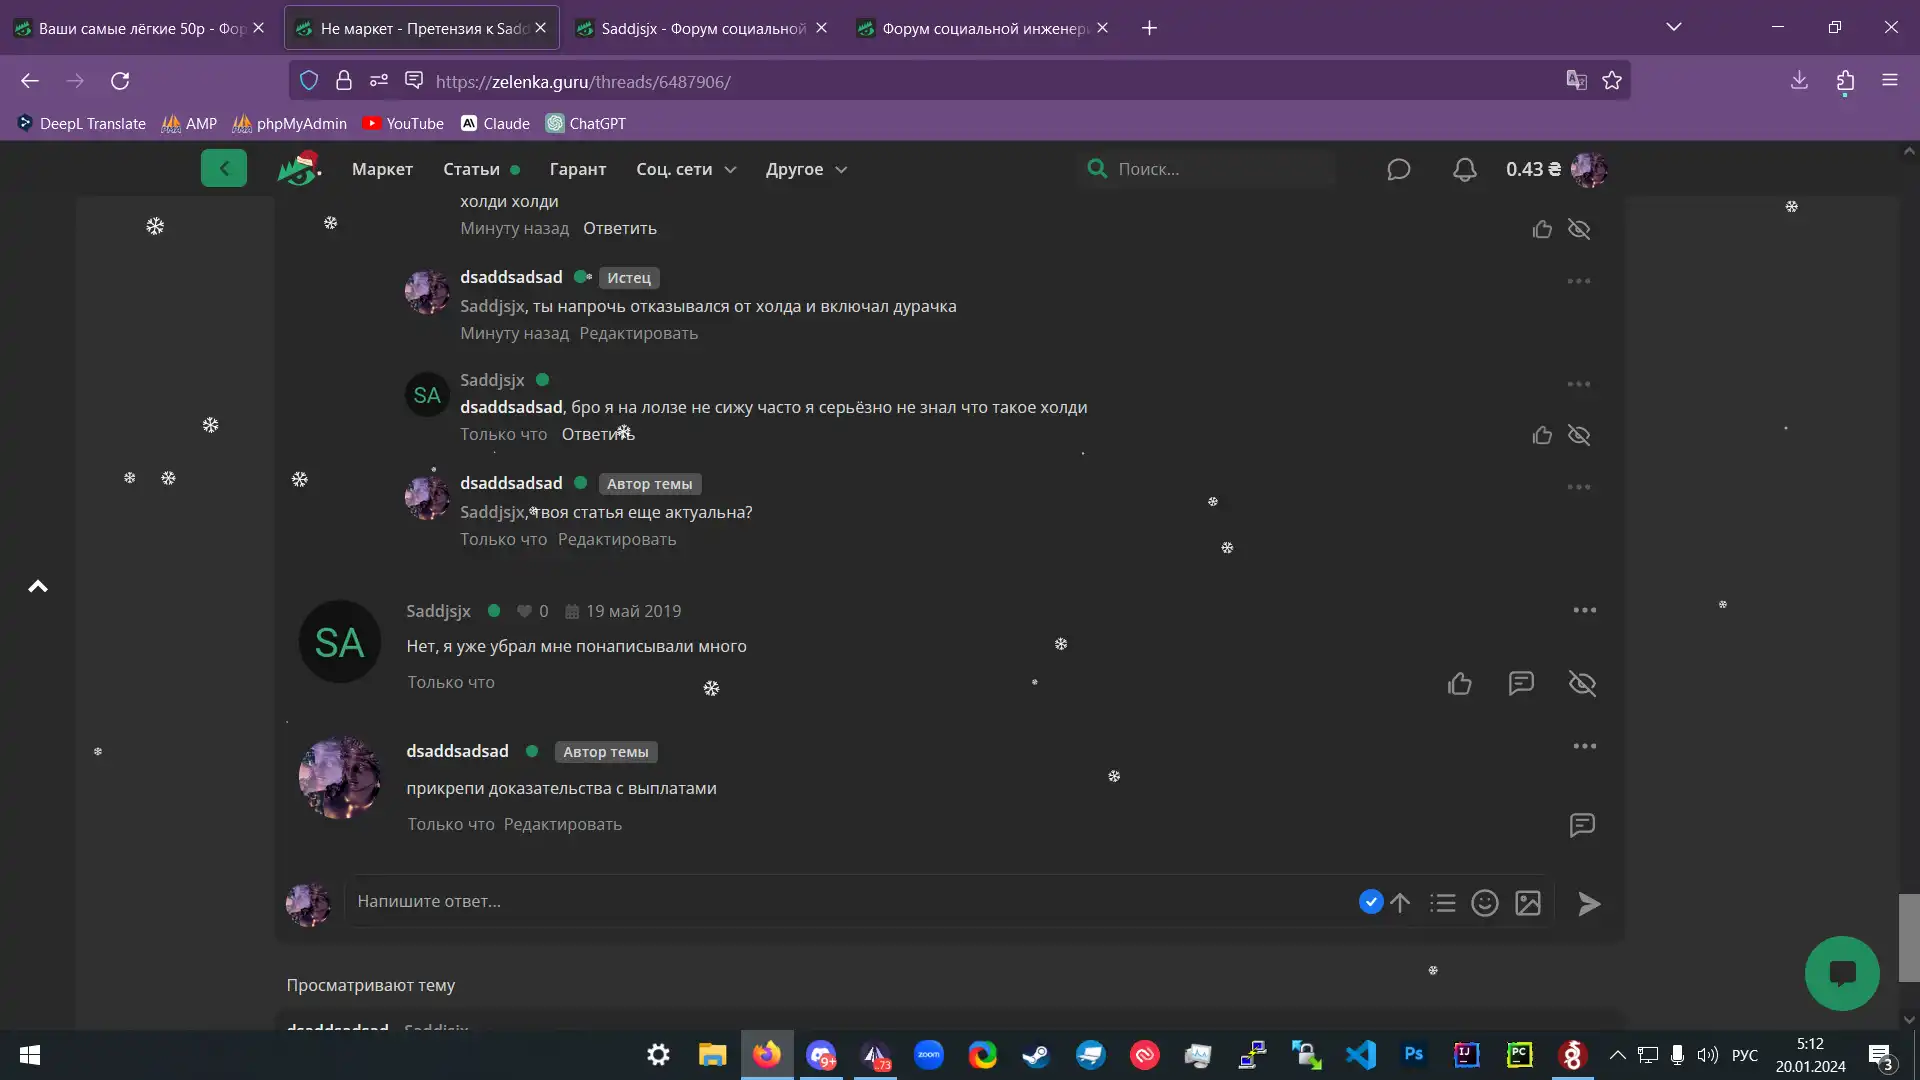Open the conversations chat bubble icon
1920x1080 pixels.
[x=1398, y=169]
